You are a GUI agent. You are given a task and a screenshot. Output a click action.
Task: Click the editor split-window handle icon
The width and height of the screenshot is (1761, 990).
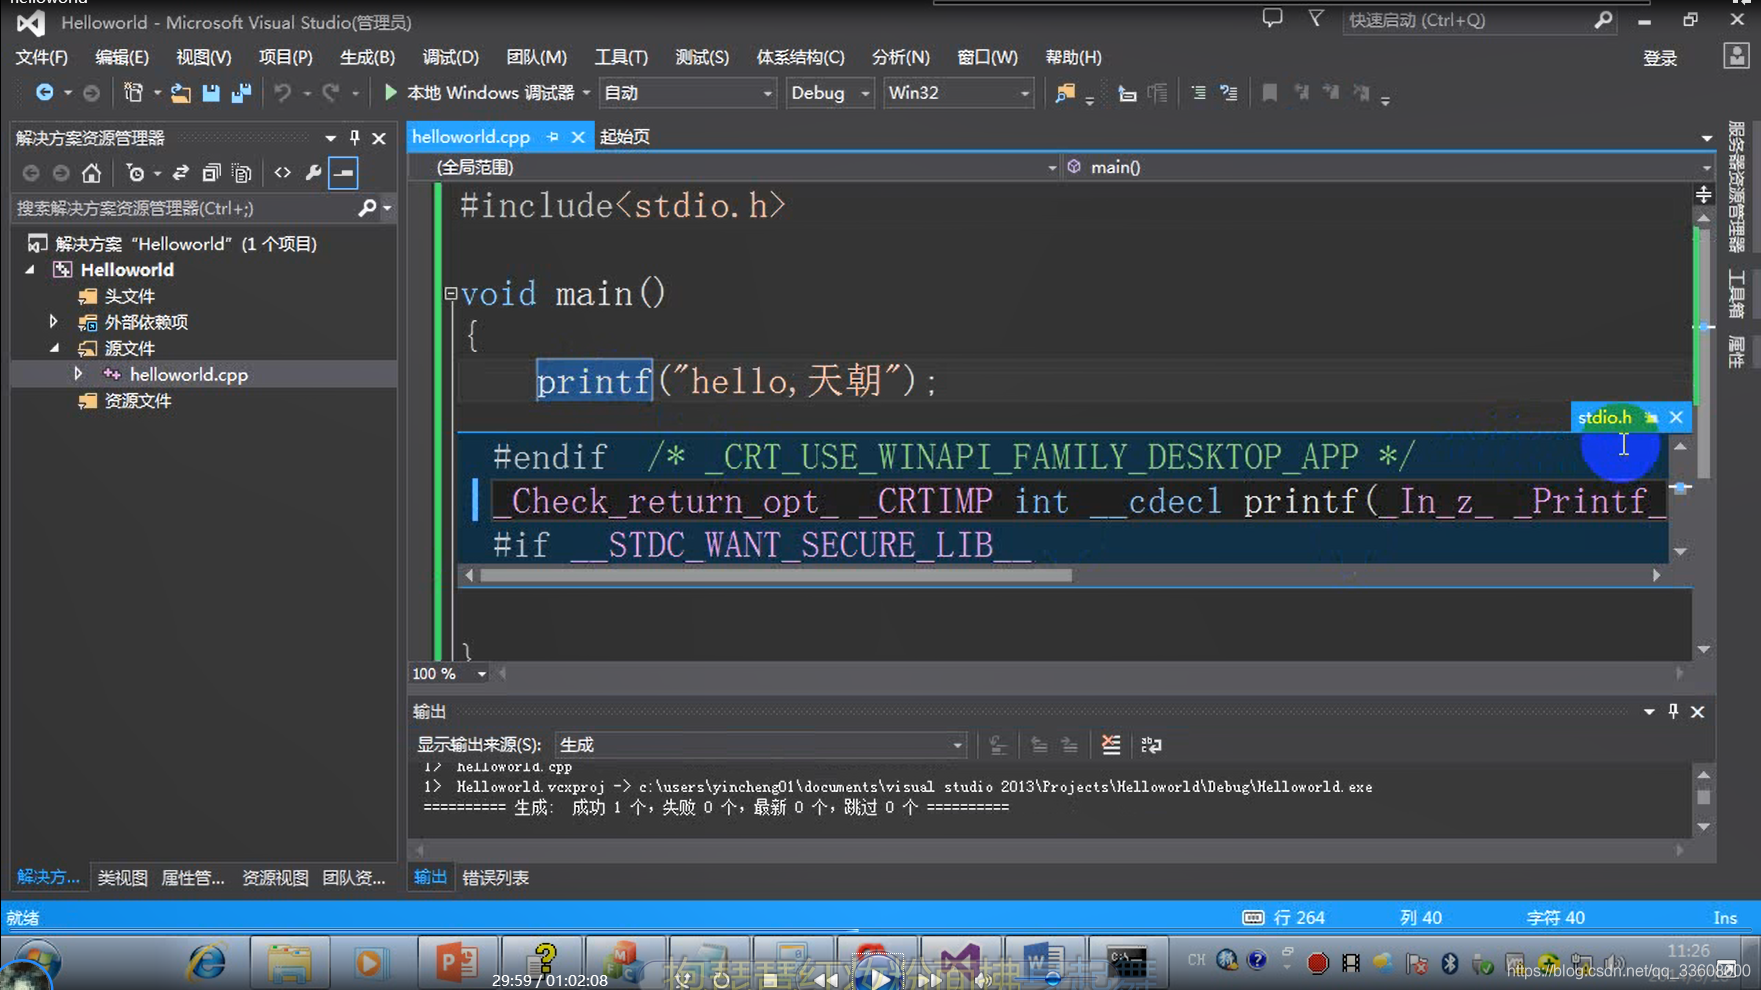pyautogui.click(x=1703, y=195)
